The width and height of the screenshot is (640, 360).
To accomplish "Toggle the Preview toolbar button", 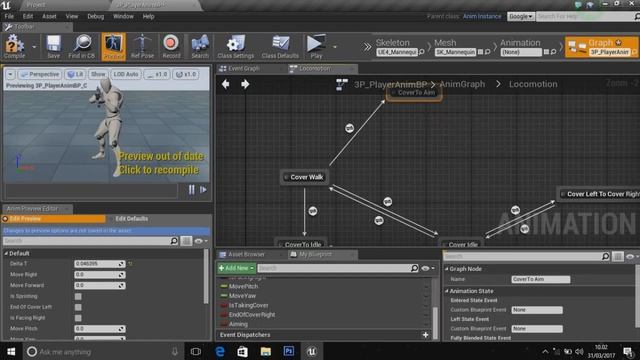I will coord(113,46).
